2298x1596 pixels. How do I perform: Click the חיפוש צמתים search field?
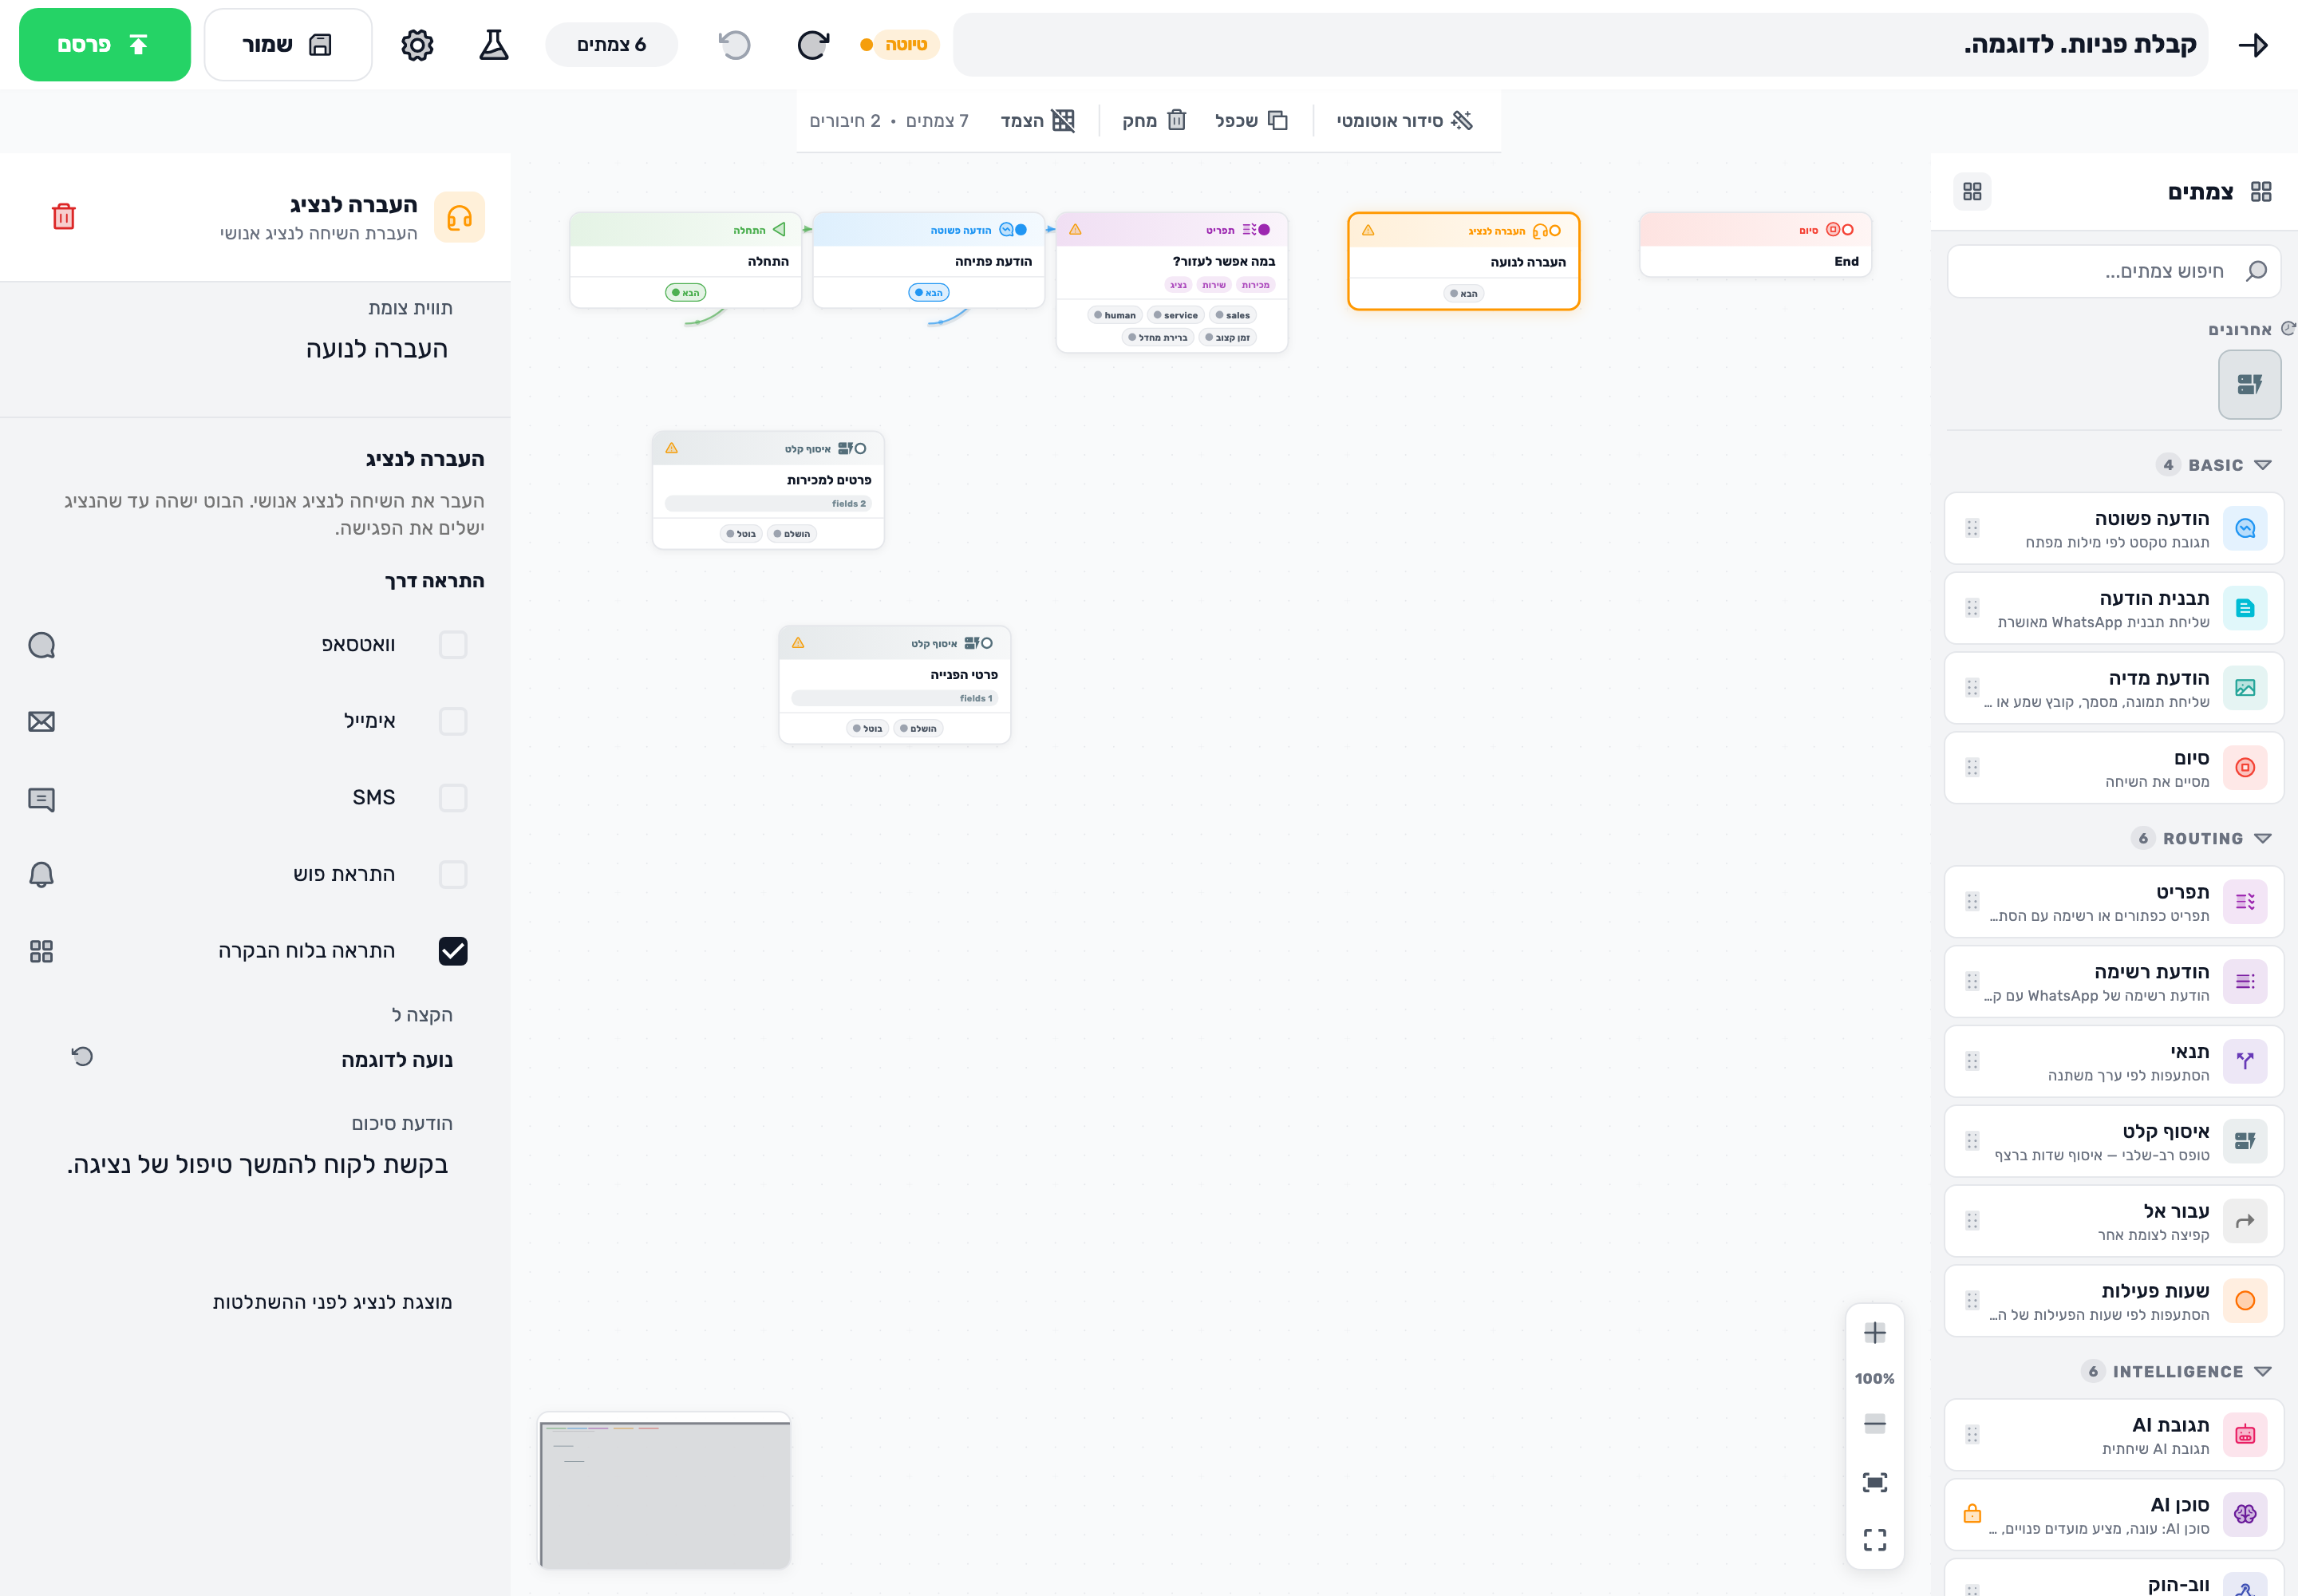tap(2114, 271)
